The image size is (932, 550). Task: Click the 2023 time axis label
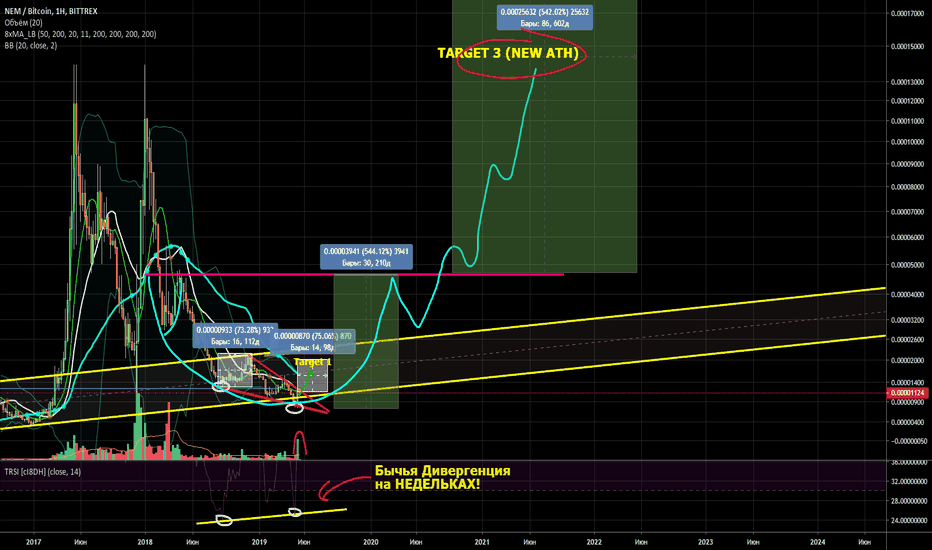[706, 542]
